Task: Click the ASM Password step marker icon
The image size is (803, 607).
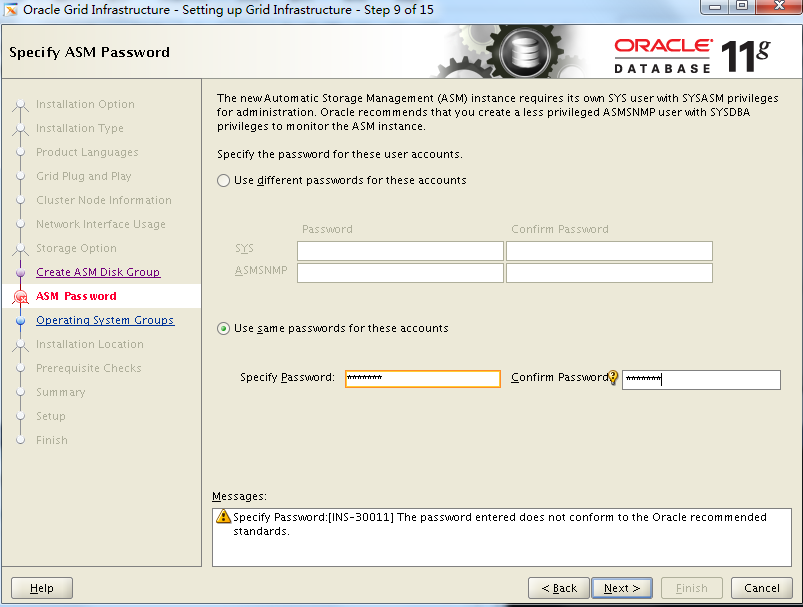Action: point(20,297)
